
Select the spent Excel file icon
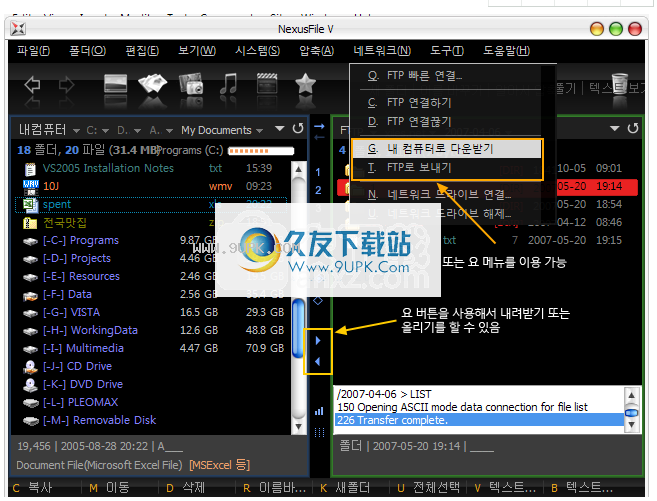point(30,204)
